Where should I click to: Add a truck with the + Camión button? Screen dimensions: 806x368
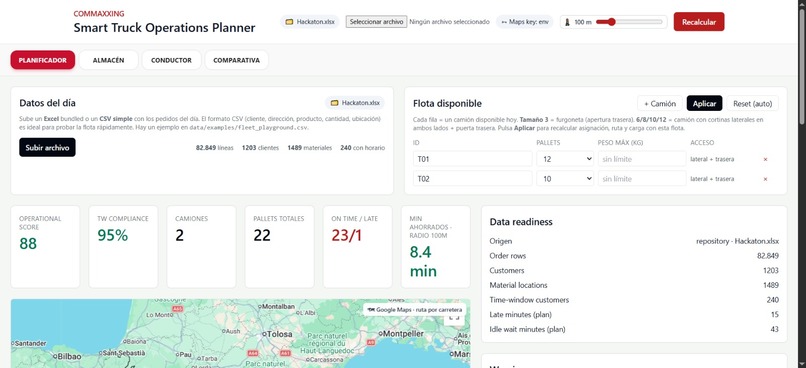click(660, 103)
